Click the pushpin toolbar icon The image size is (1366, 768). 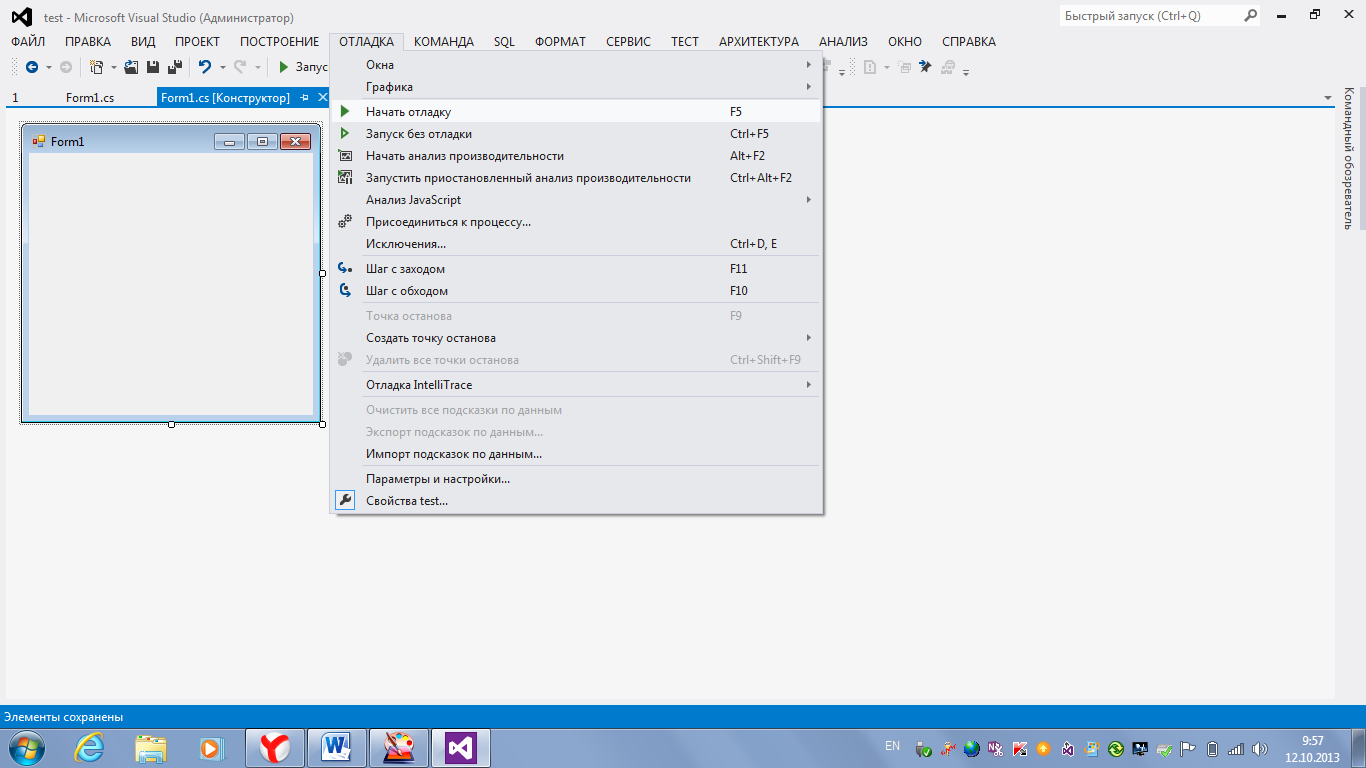click(925, 67)
